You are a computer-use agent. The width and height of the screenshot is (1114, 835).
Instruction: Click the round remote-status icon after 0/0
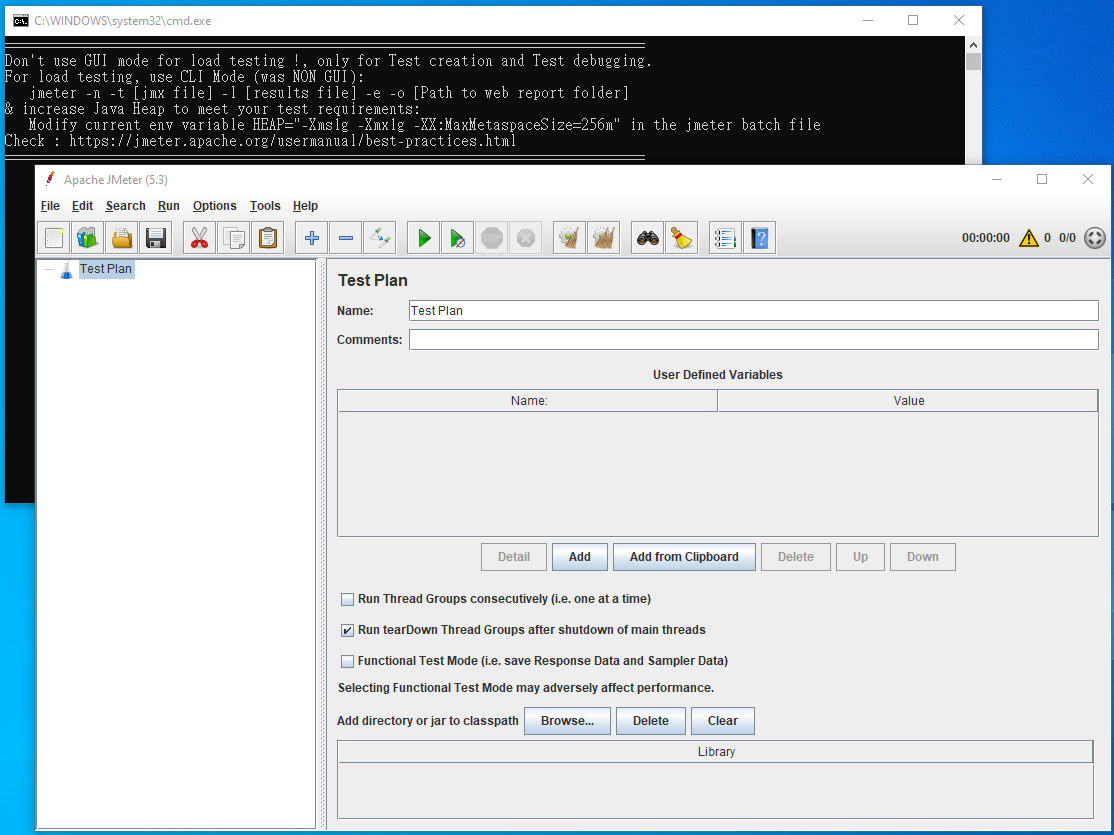click(1095, 238)
